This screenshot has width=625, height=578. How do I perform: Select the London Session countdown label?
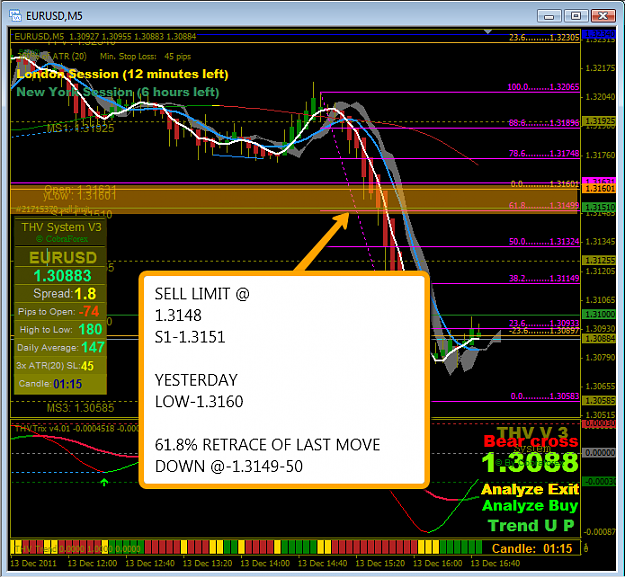coord(122,74)
